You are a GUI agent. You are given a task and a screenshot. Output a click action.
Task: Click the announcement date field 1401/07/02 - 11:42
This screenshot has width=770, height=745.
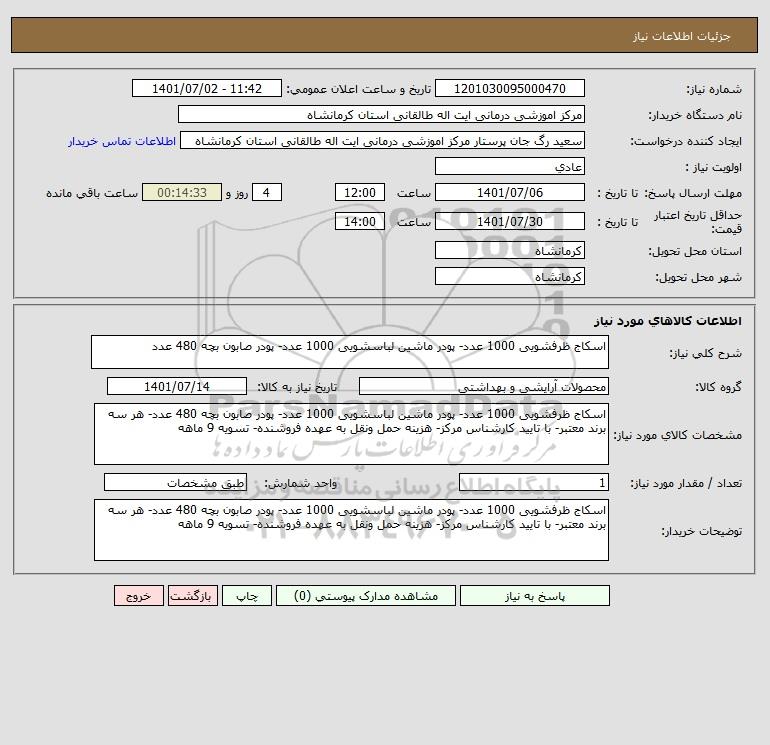click(x=207, y=88)
